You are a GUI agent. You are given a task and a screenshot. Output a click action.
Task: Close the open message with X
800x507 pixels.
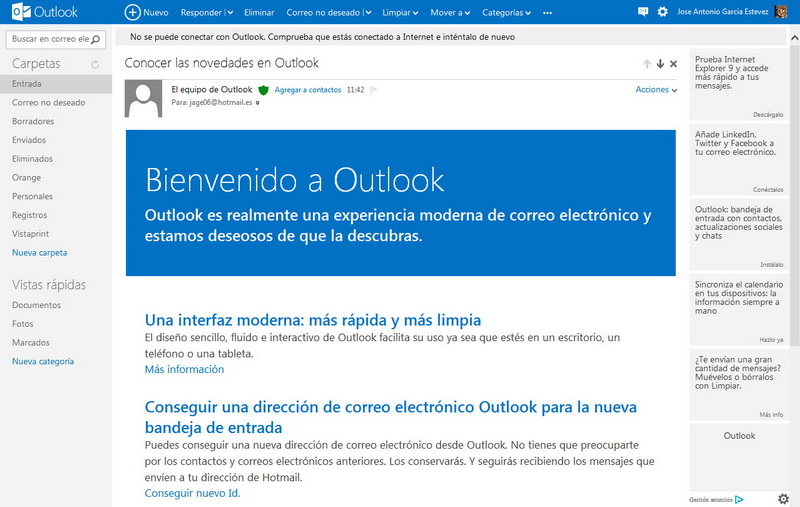point(673,64)
